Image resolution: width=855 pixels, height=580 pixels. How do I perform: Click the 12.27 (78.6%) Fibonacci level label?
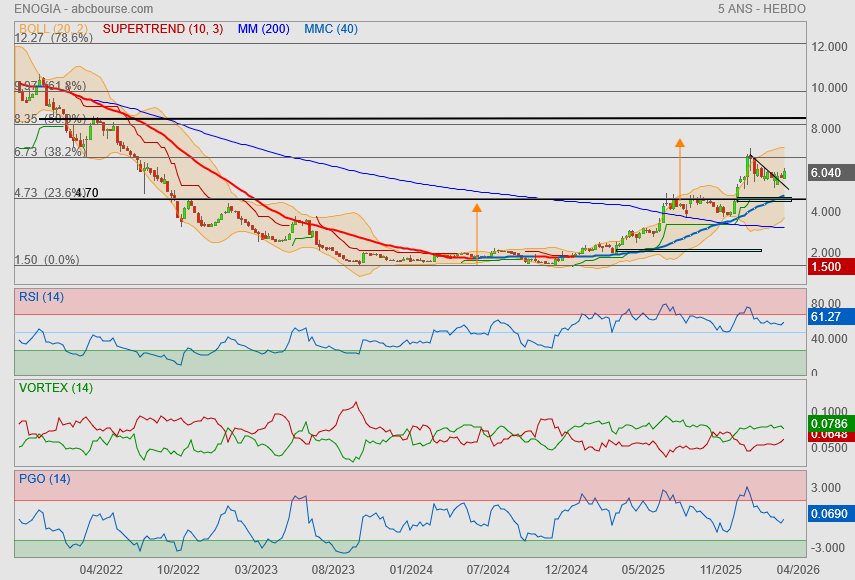point(53,38)
